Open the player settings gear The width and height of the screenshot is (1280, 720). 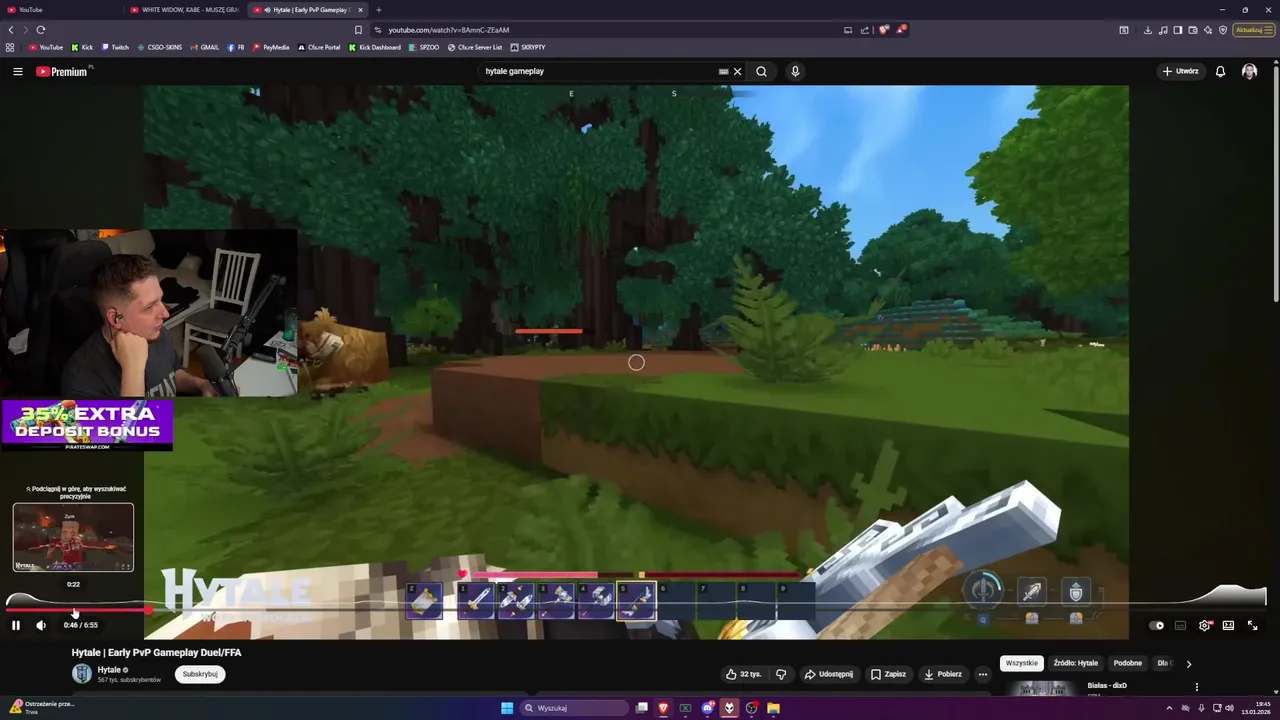coord(1204,625)
